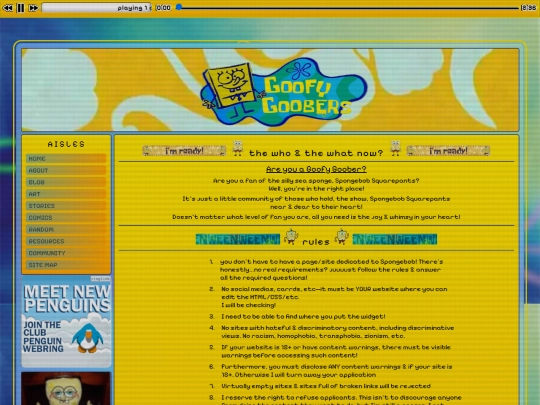Viewport: 540px width, 405px height.
Task: Go to the BLOG page
Action: coord(66,182)
